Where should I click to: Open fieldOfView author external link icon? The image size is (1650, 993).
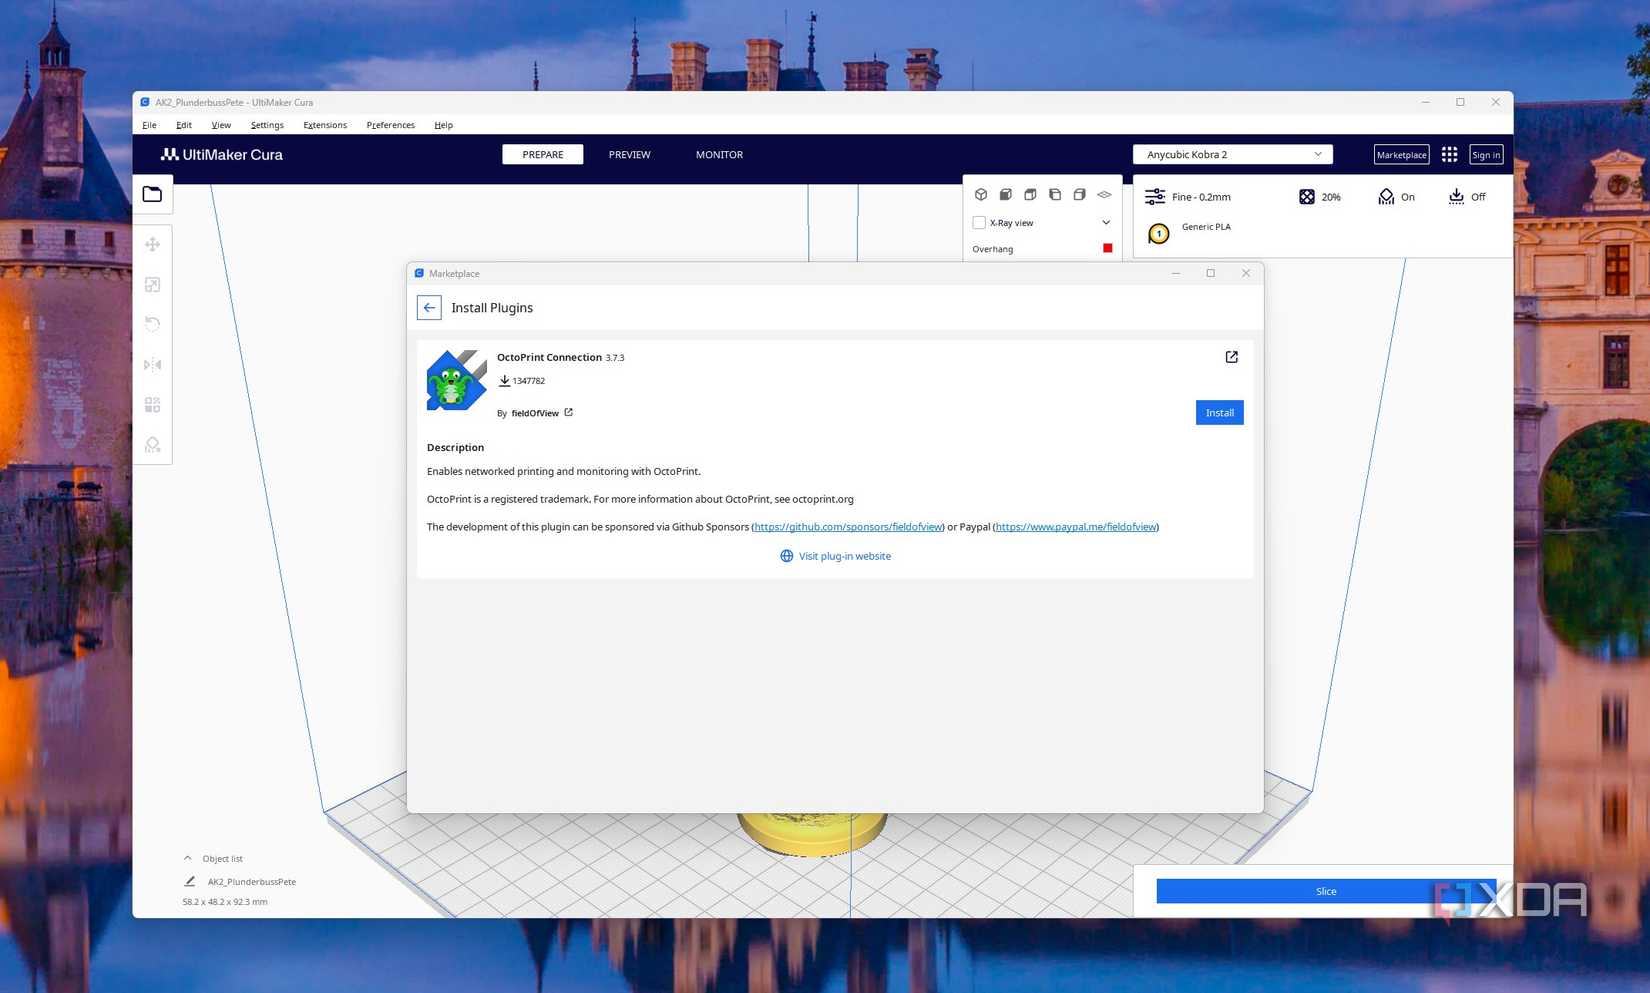coord(568,412)
